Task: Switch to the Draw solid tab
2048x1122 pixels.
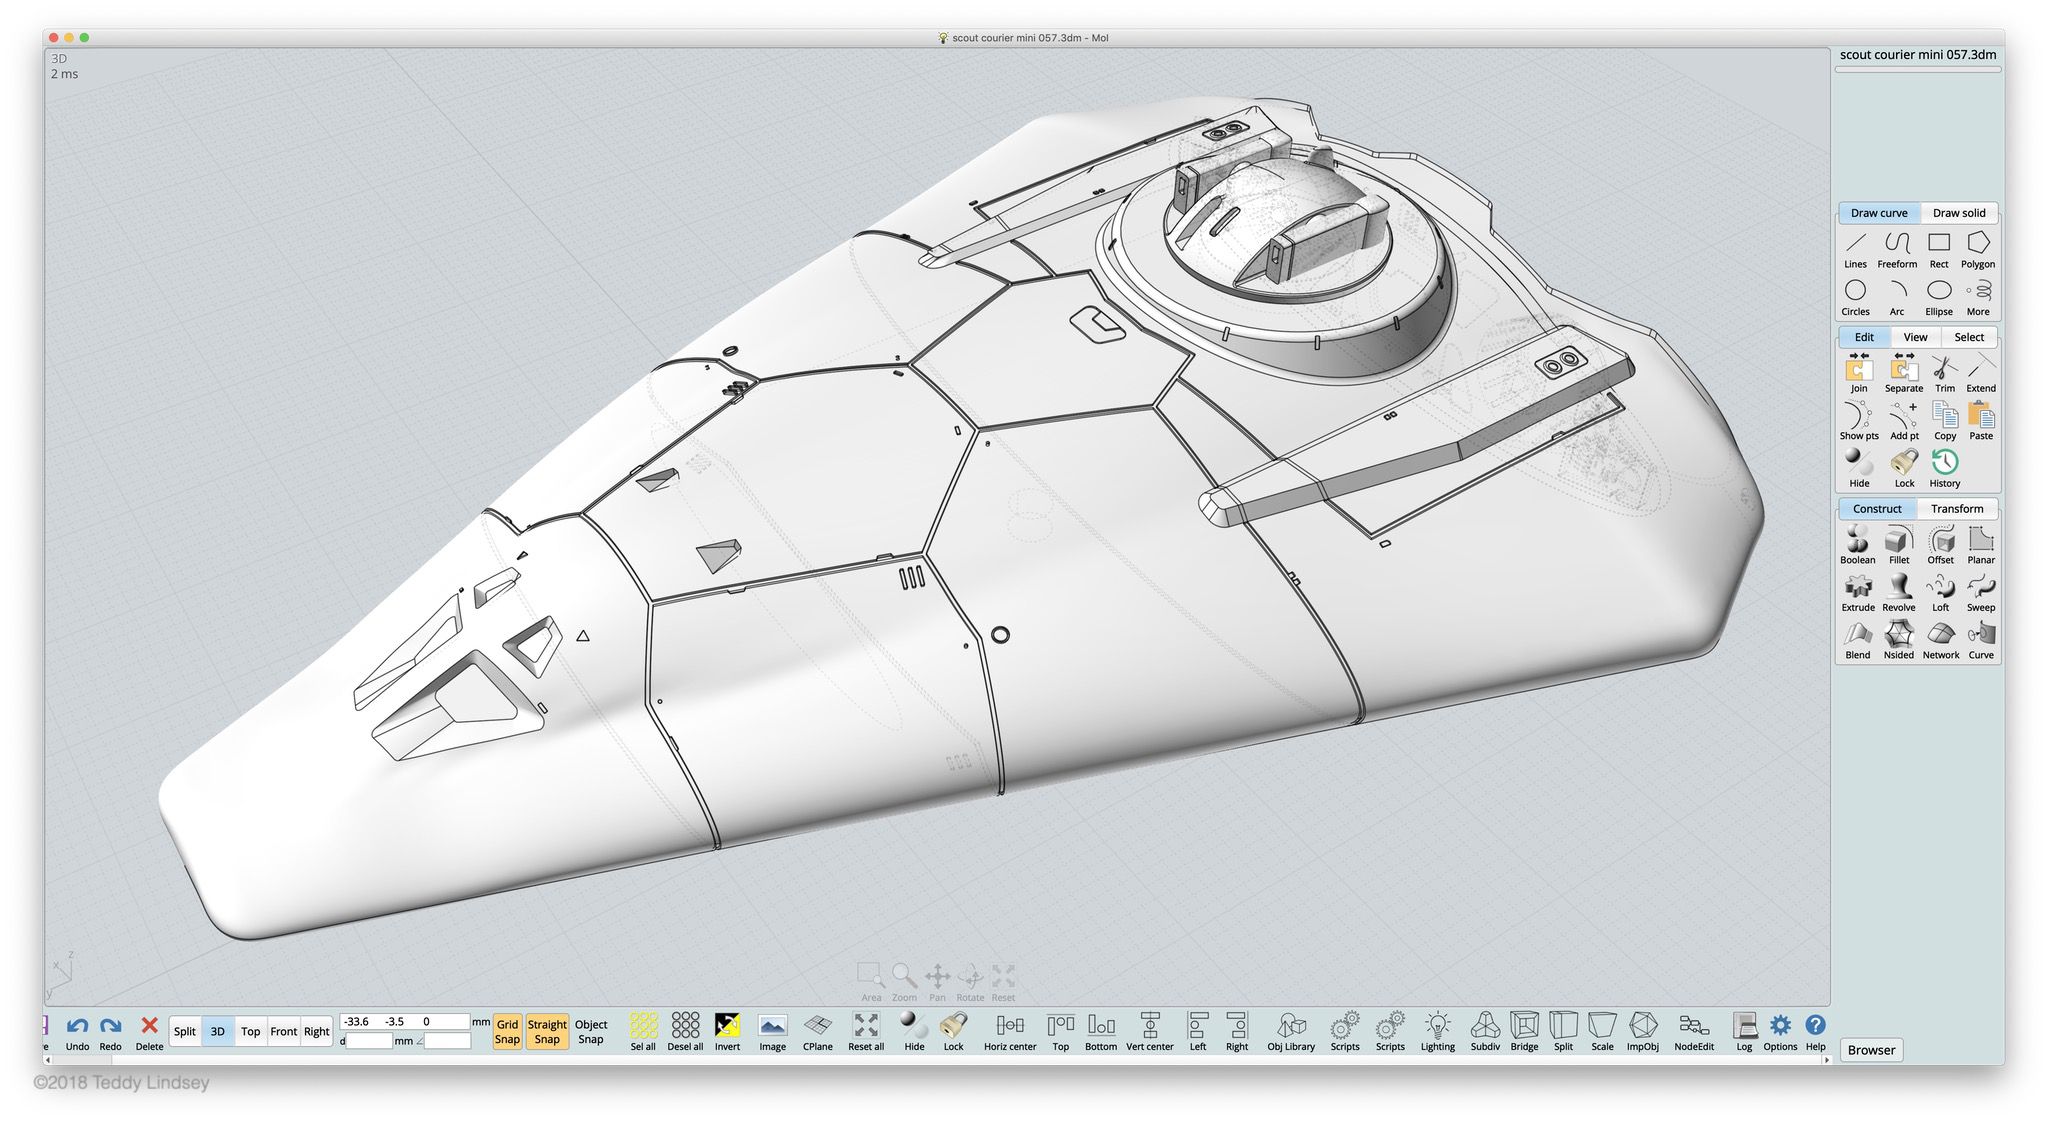Action: point(1959,213)
